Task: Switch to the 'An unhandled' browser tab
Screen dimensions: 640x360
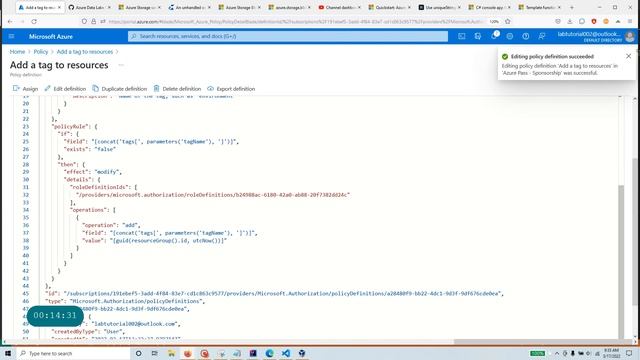Action: click(x=190, y=7)
